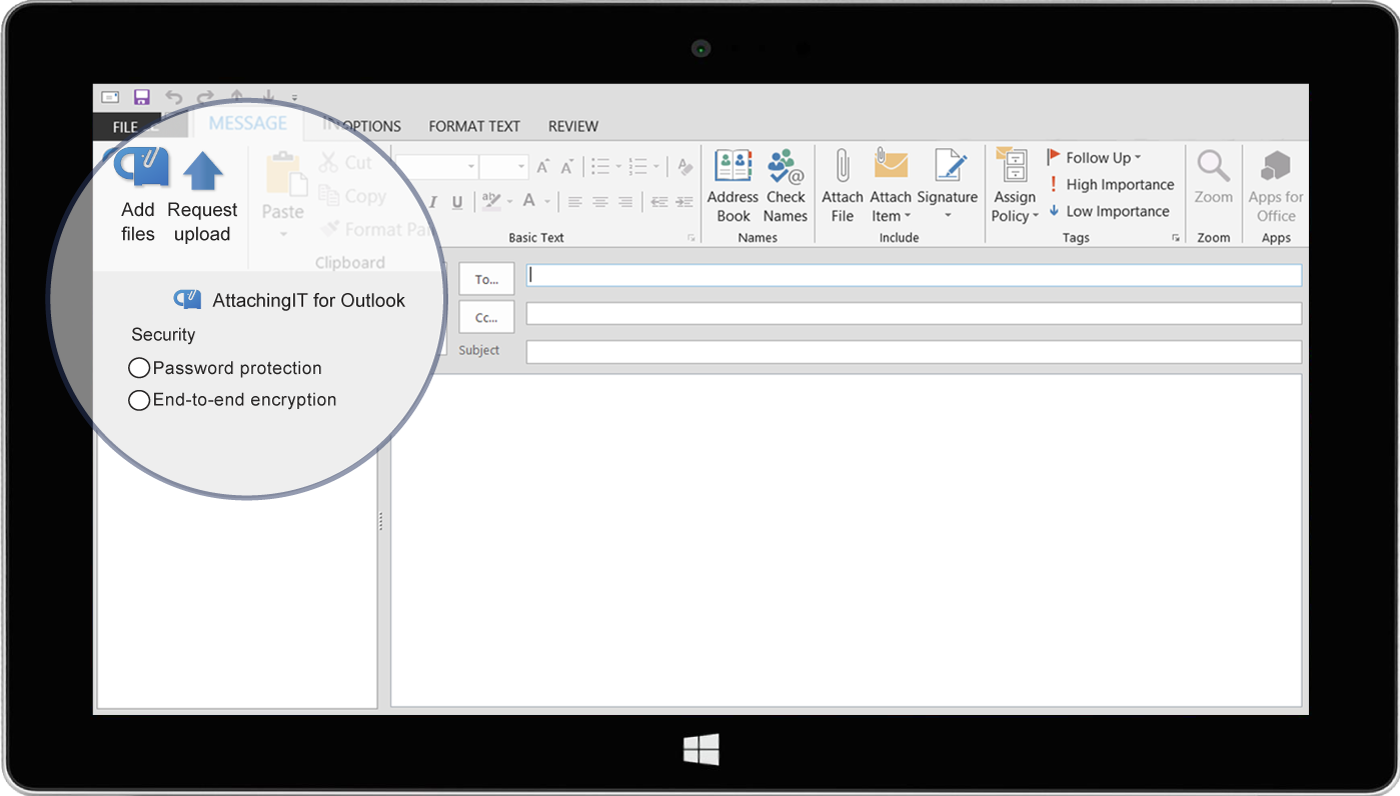The image size is (1400, 796).
Task: Expand the Attach Item dropdown
Action: pyautogui.click(x=890, y=216)
